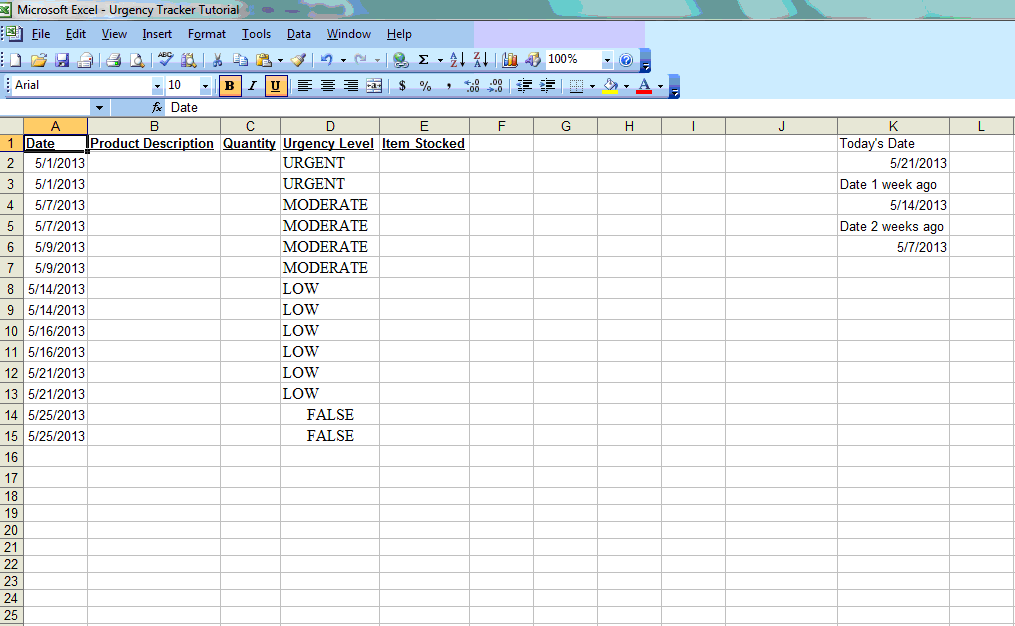The height and width of the screenshot is (626, 1015).
Task: Click the Insert Function fx button
Action: pos(155,107)
